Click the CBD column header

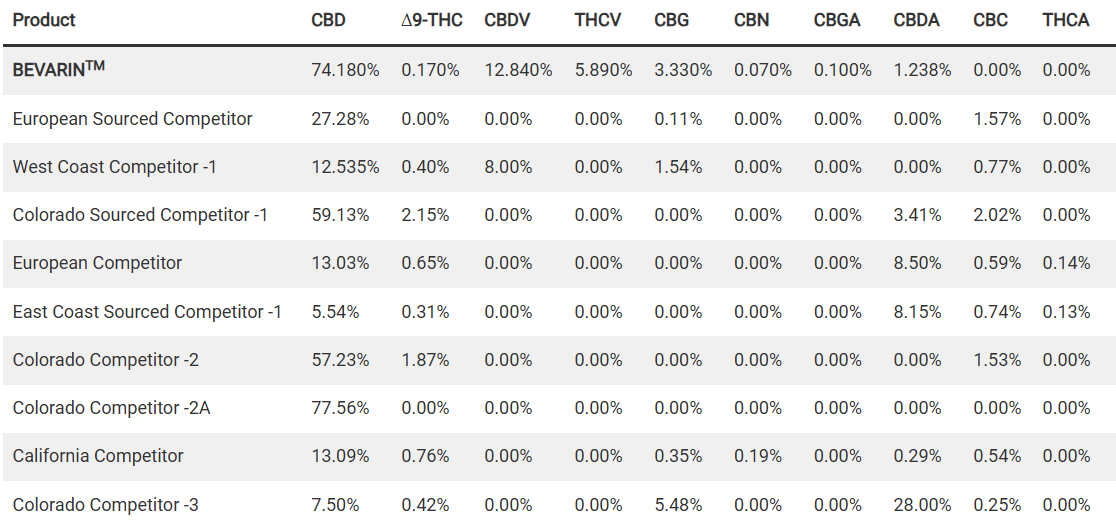click(x=328, y=20)
